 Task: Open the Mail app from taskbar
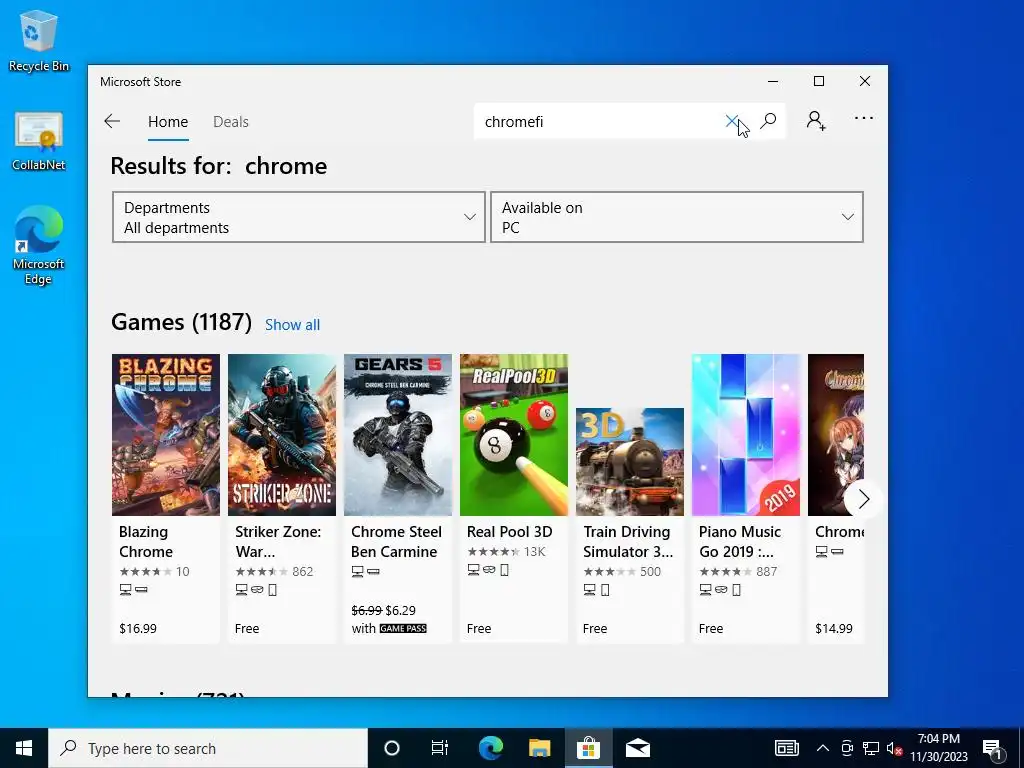pos(637,748)
